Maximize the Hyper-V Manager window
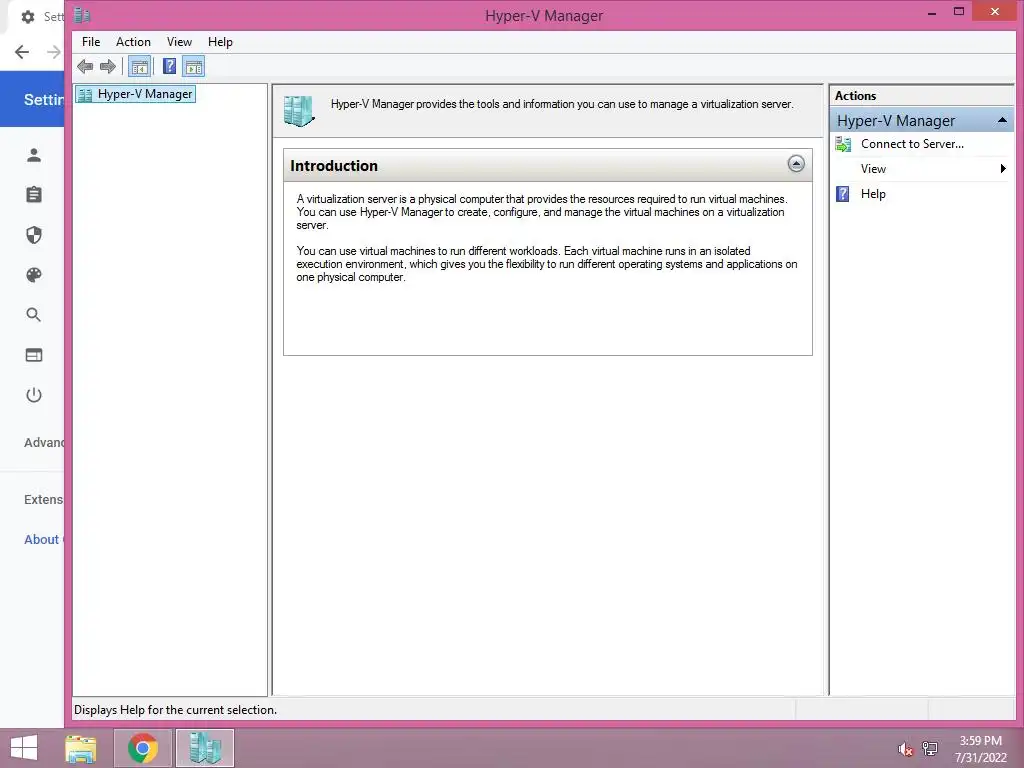Viewport: 1024px width, 768px height. point(959,12)
